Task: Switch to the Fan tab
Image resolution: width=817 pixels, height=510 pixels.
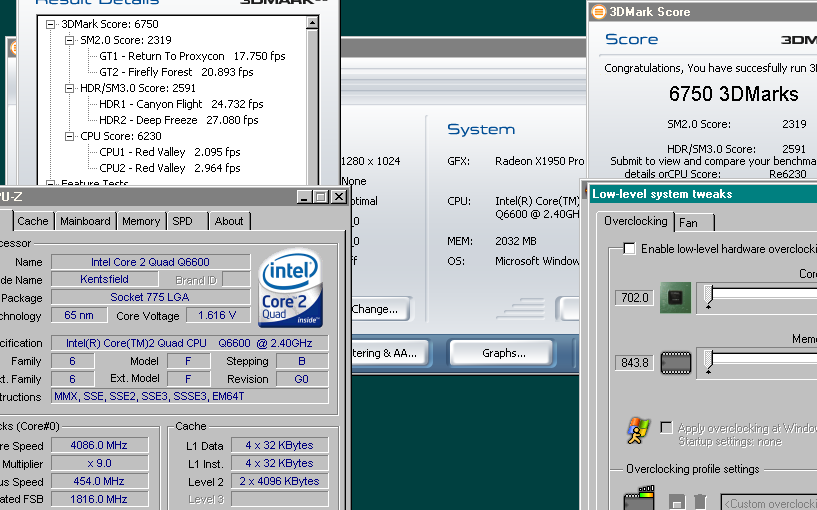Action: point(694,222)
